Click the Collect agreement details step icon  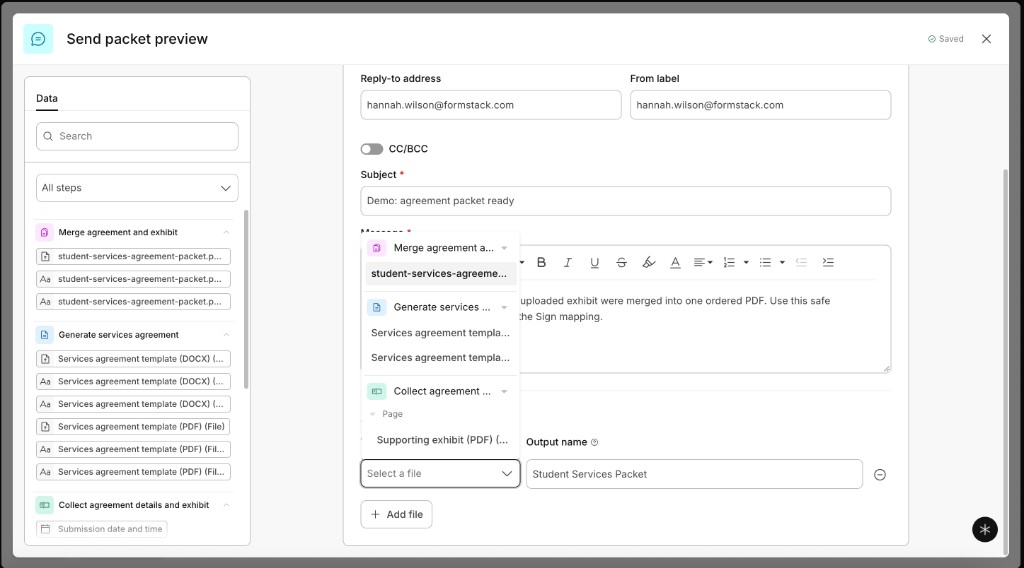tap(44, 505)
